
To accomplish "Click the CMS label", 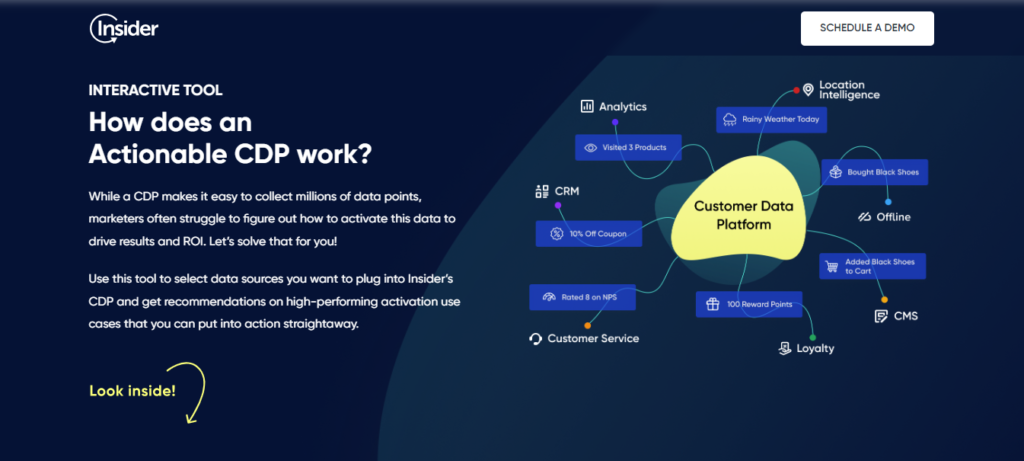I will pyautogui.click(x=906, y=316).
